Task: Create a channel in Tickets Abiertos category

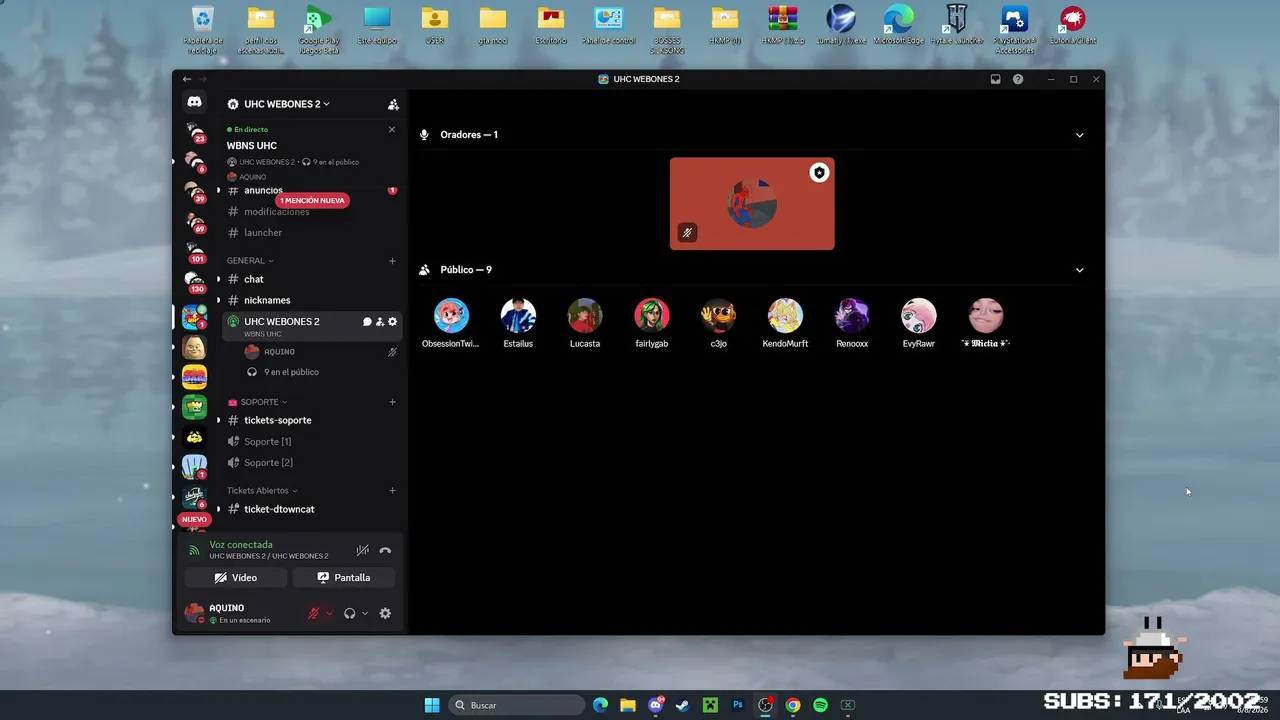Action: pyautogui.click(x=392, y=491)
